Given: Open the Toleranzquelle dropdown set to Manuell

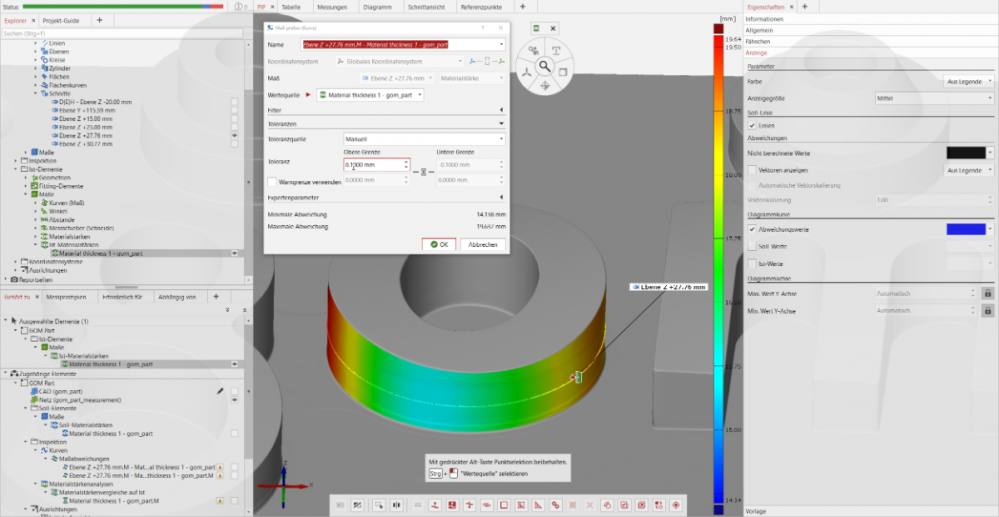Looking at the screenshot, I should click(x=424, y=139).
